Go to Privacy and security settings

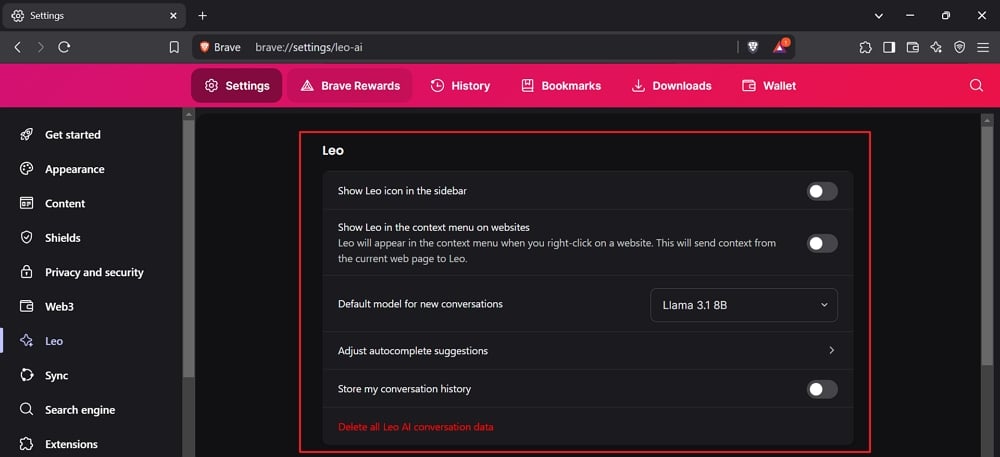click(93, 272)
